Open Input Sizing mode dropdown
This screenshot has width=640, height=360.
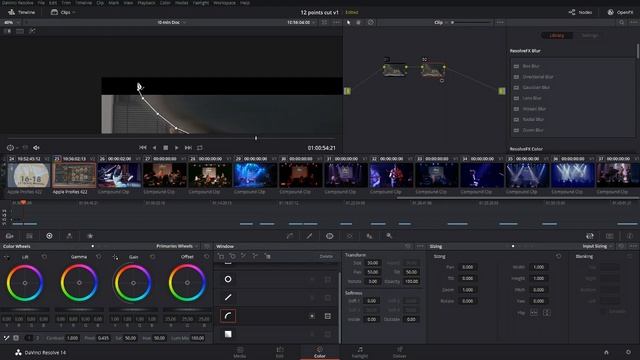tap(598, 246)
